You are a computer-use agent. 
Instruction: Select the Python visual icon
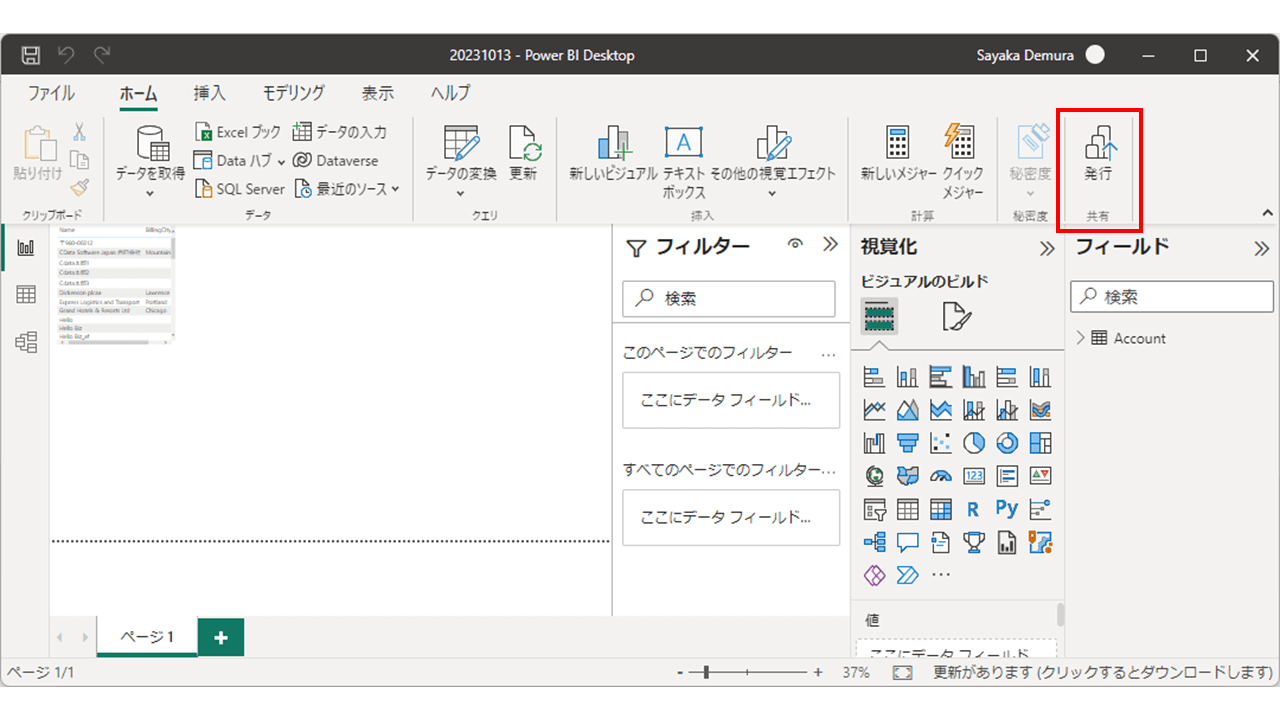click(x=1006, y=509)
